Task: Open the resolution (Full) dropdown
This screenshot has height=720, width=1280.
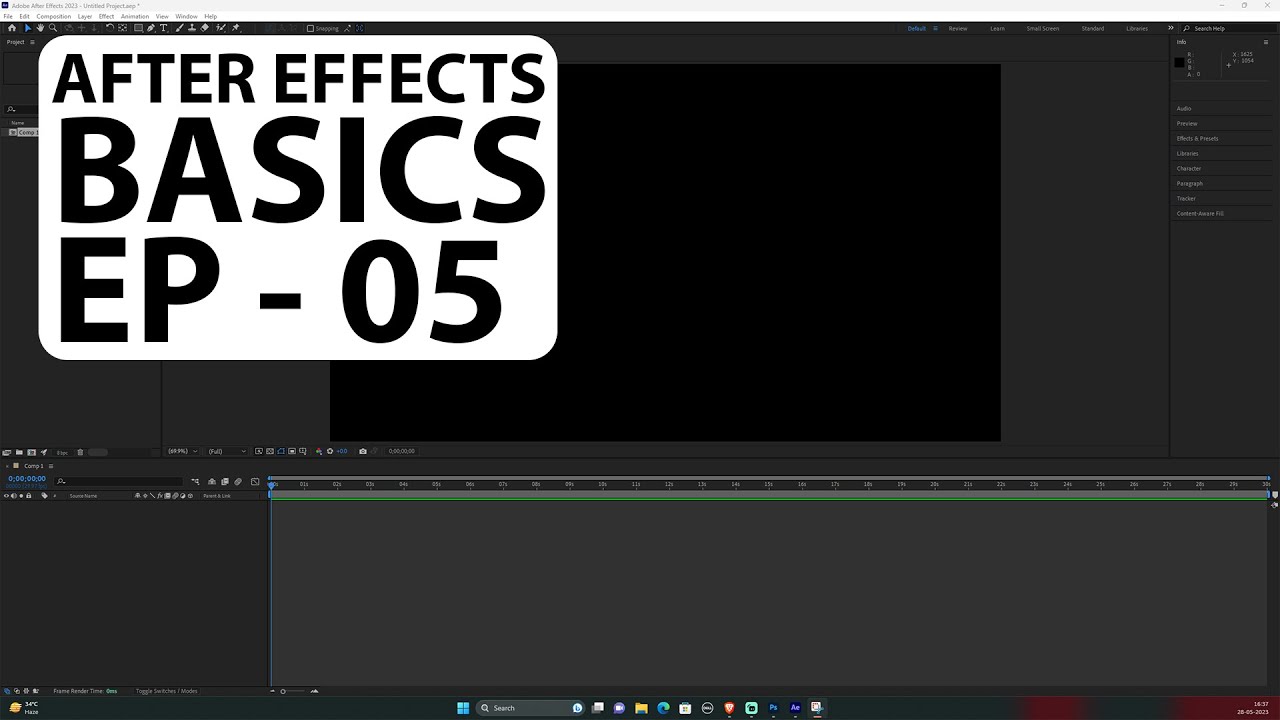Action: click(x=226, y=451)
